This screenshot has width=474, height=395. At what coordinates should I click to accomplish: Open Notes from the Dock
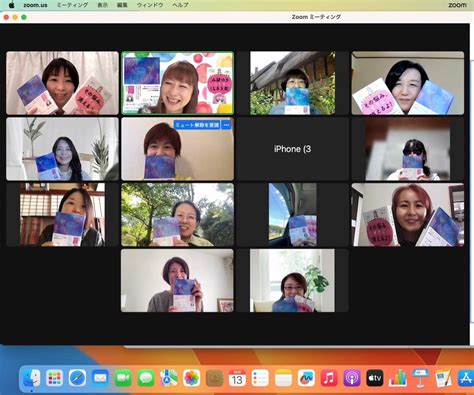pos(283,378)
